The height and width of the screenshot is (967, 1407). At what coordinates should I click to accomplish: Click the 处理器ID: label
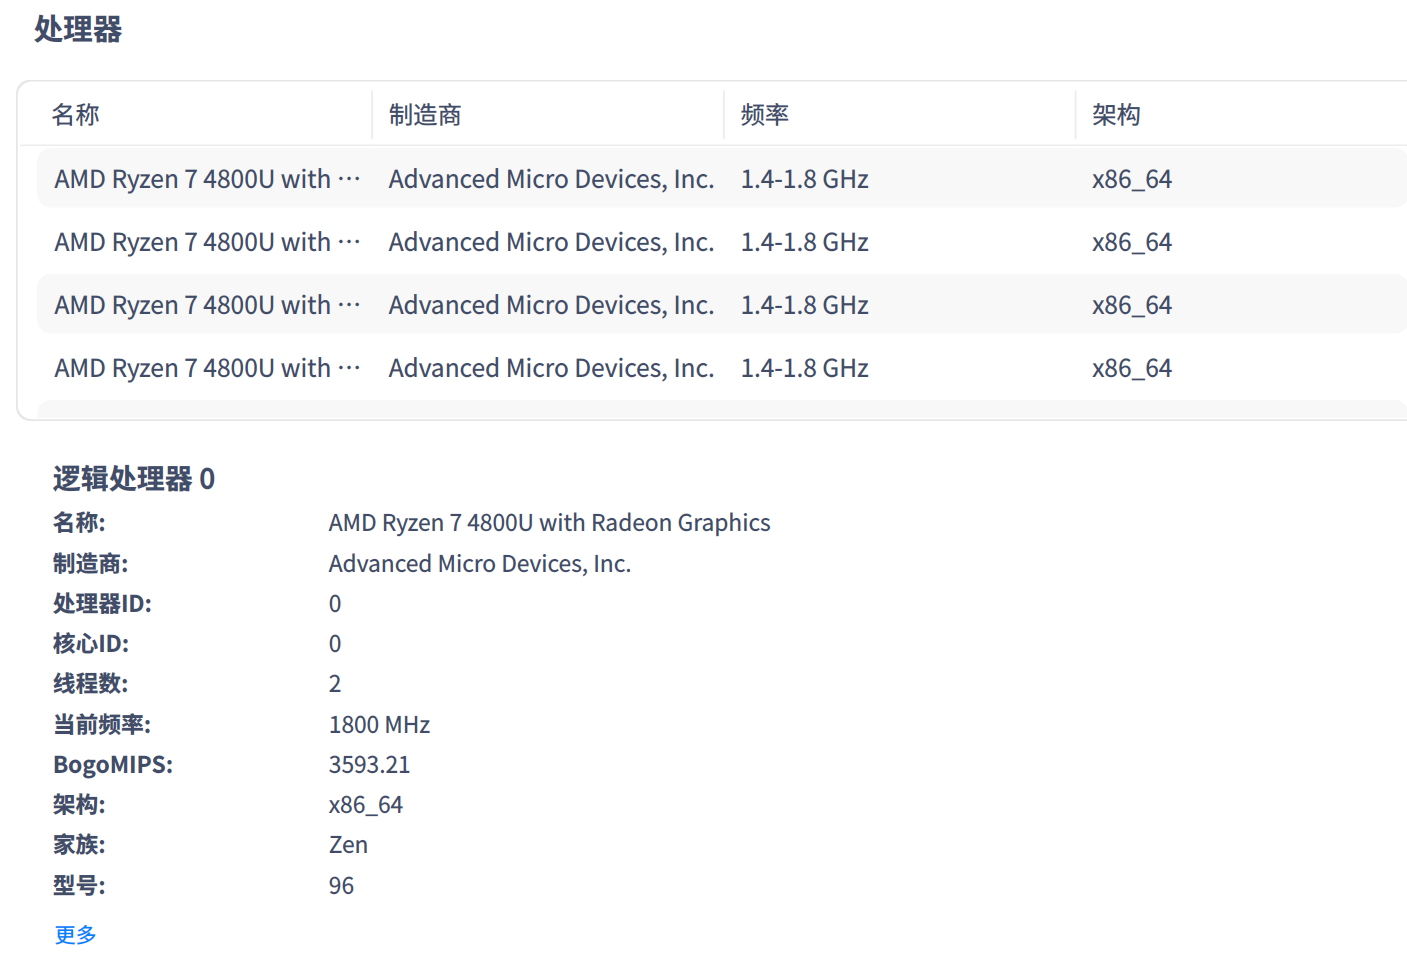(102, 604)
